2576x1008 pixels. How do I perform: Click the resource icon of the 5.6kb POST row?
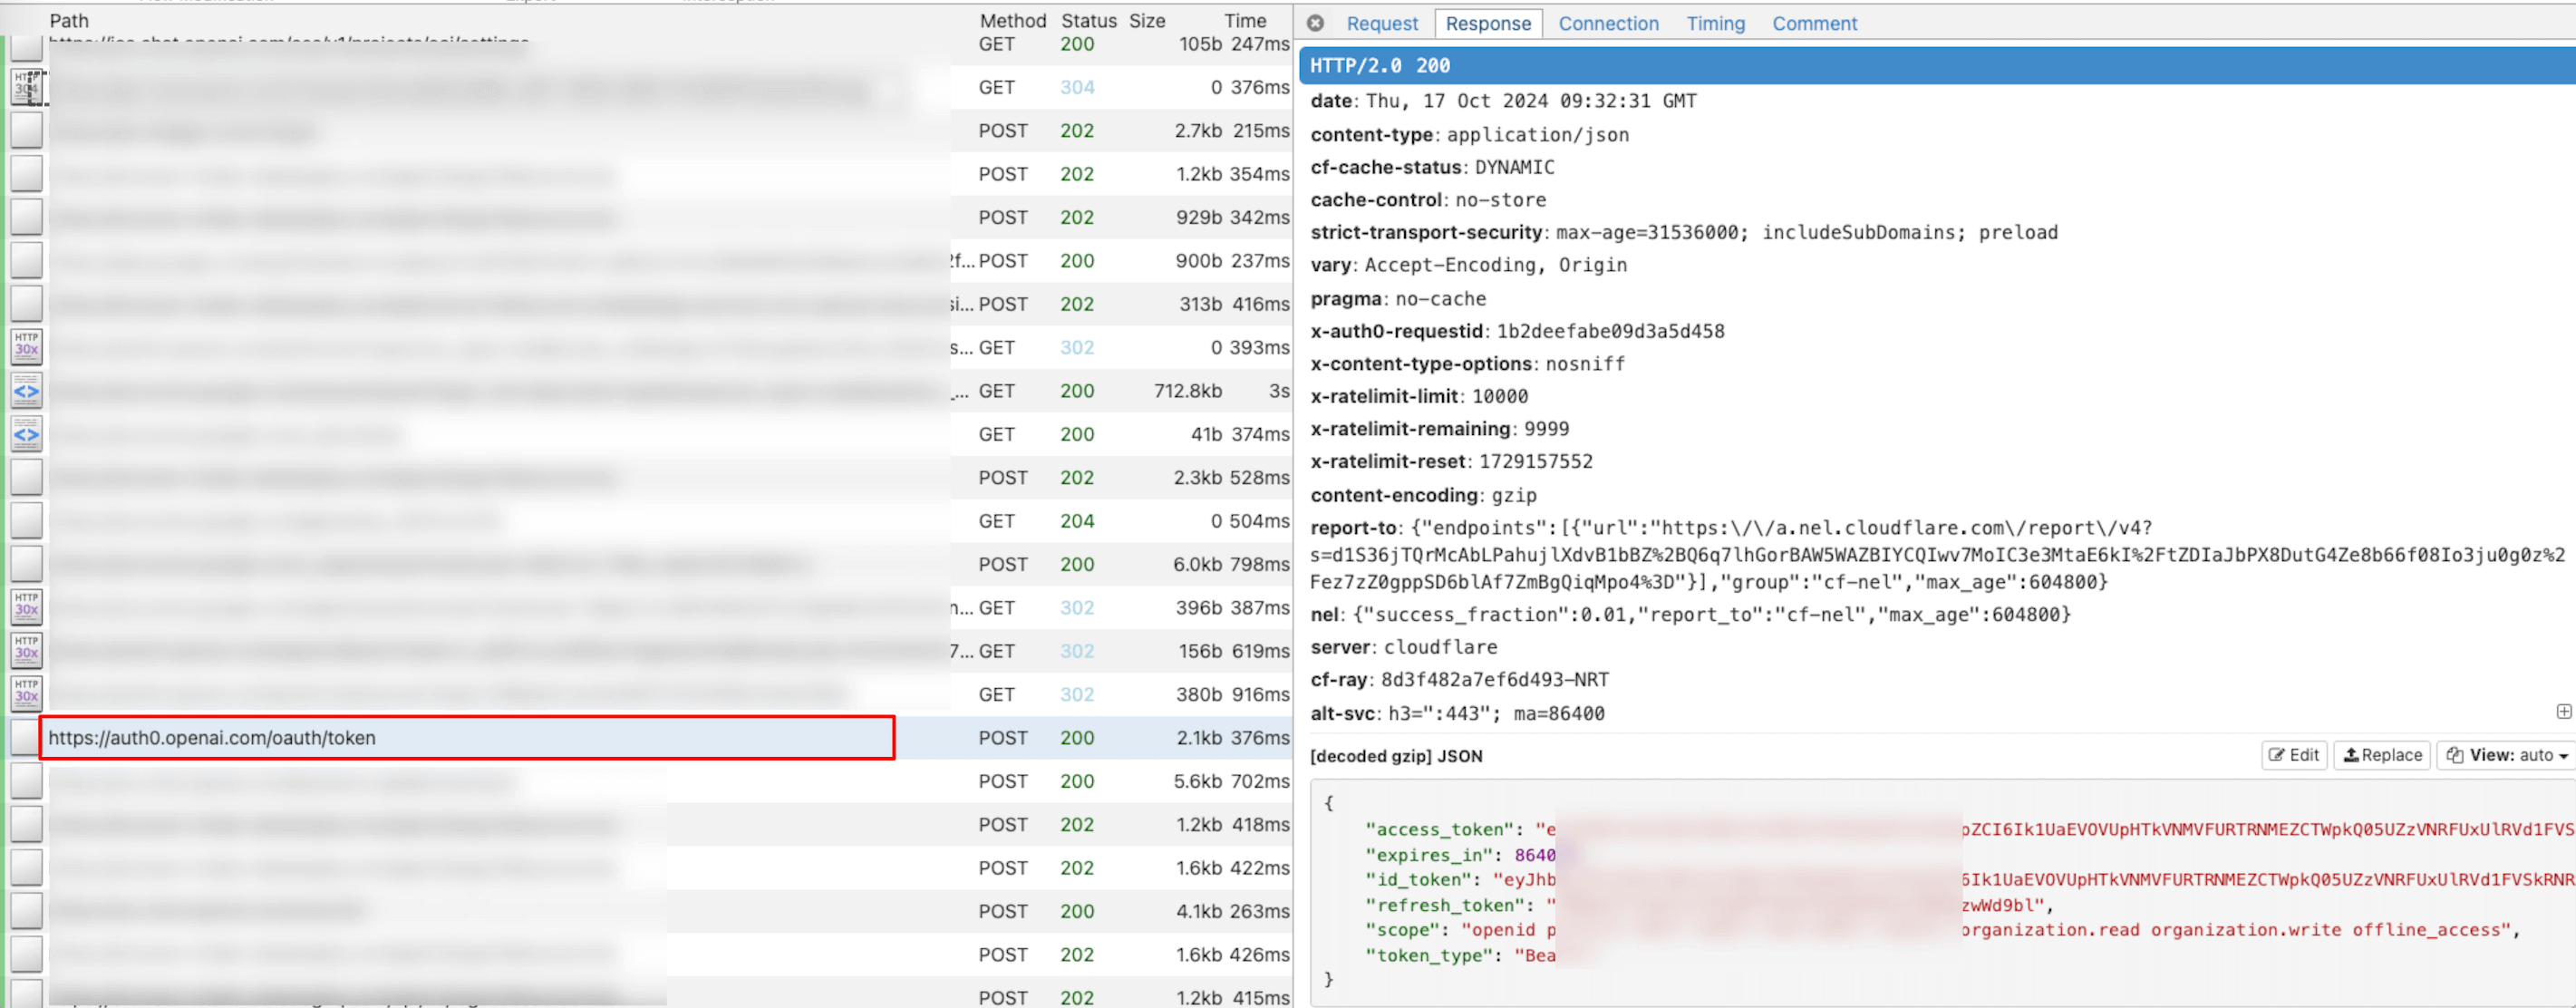point(27,781)
